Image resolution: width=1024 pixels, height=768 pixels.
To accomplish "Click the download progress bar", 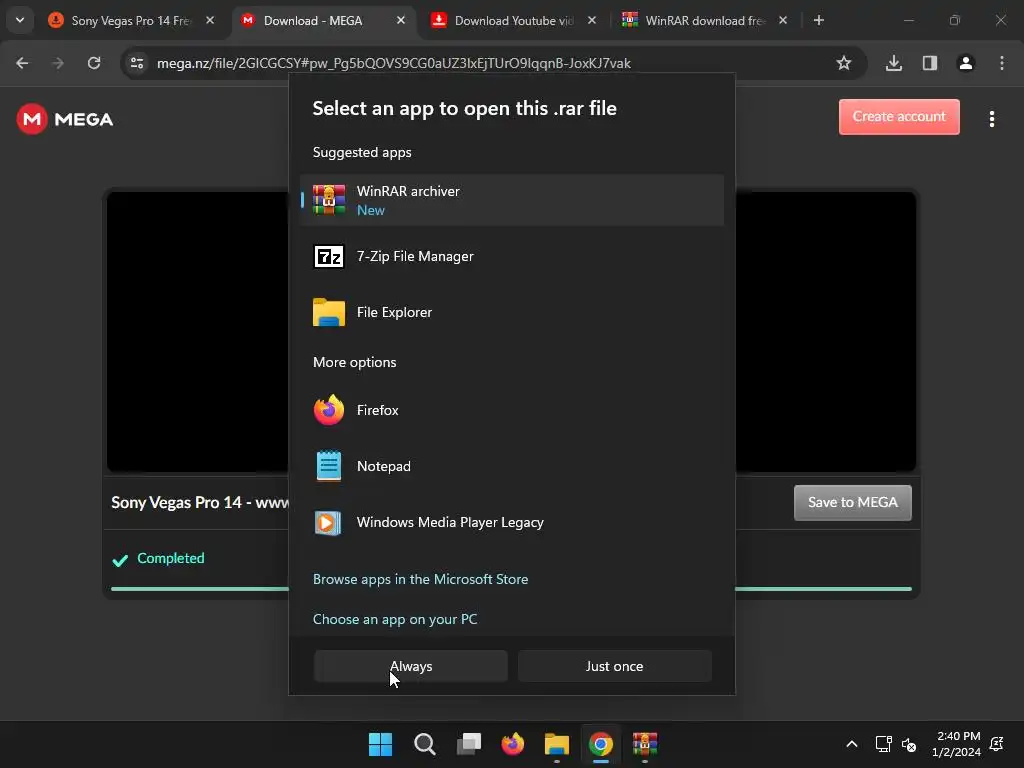I will [x=511, y=589].
